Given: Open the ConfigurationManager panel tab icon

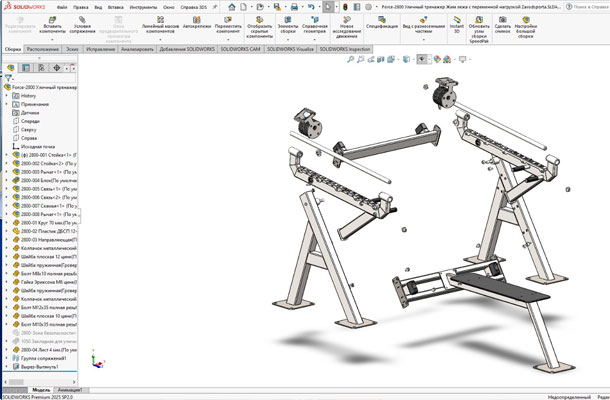Looking at the screenshot, I should click(x=39, y=68).
